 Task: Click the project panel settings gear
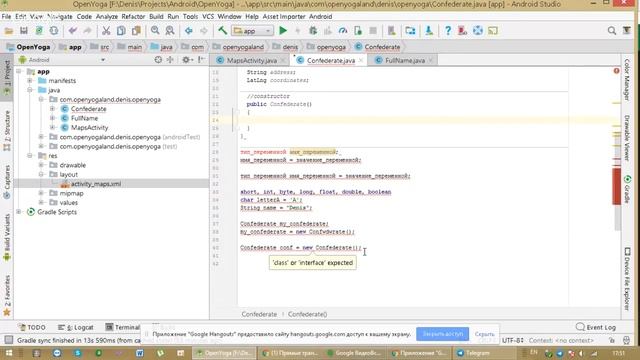(x=186, y=60)
